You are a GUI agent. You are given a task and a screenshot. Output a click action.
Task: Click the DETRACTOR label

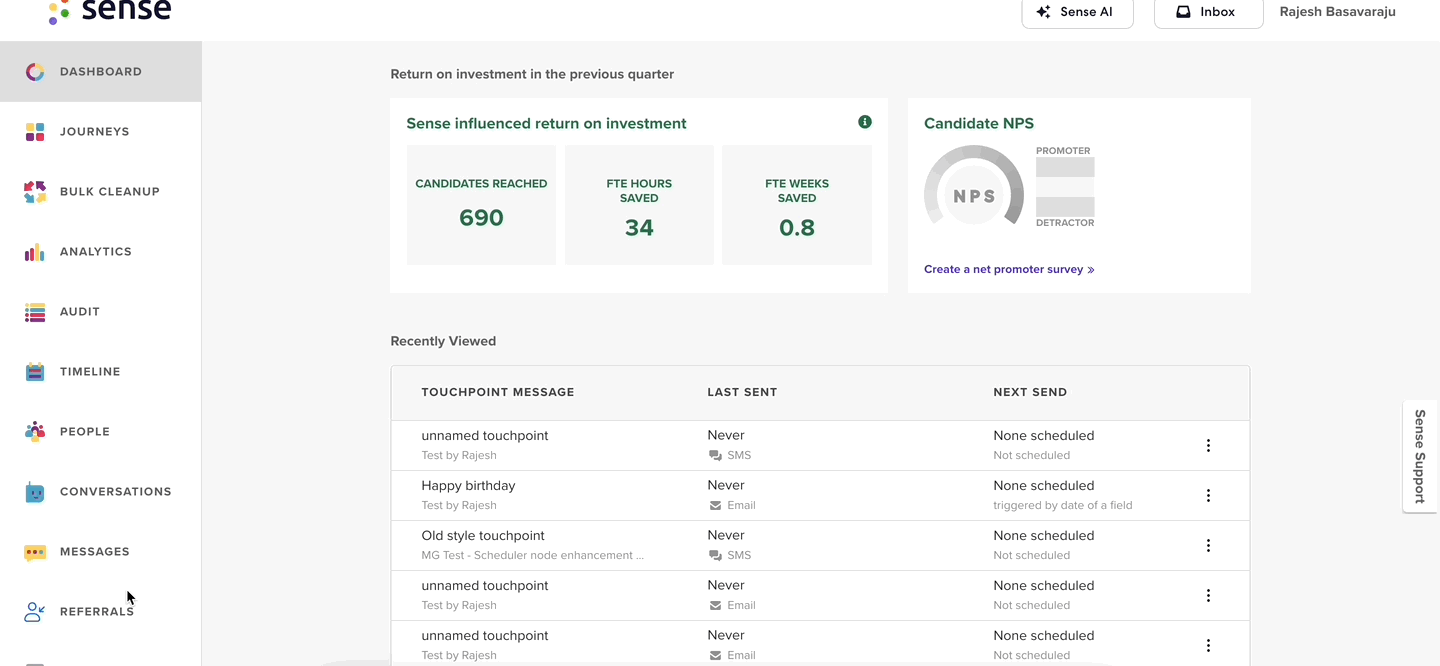[x=1065, y=223]
